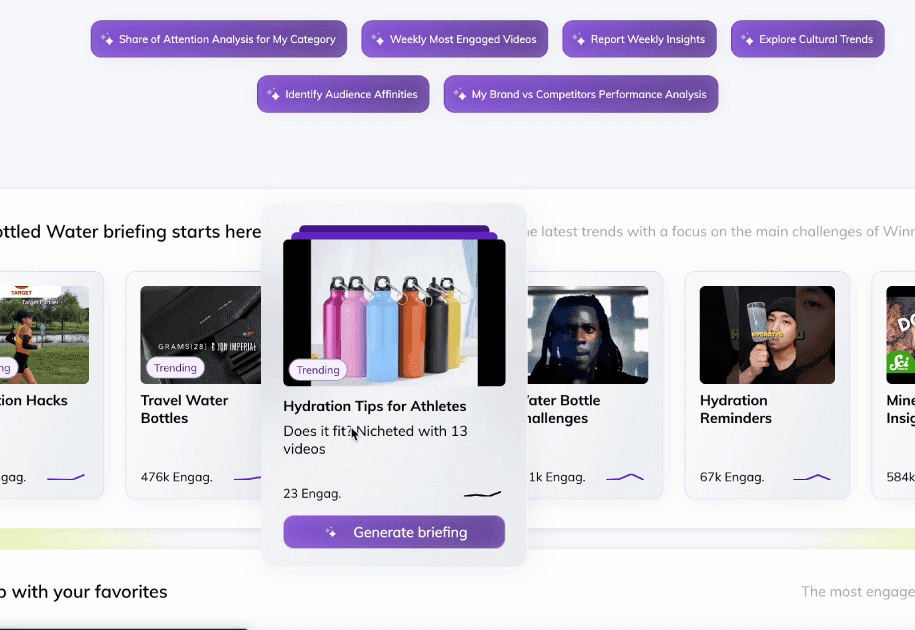Screen dimensions: 915x630
Task: Select the Weekly Most Engaged Videos quick action
Action: point(454,38)
